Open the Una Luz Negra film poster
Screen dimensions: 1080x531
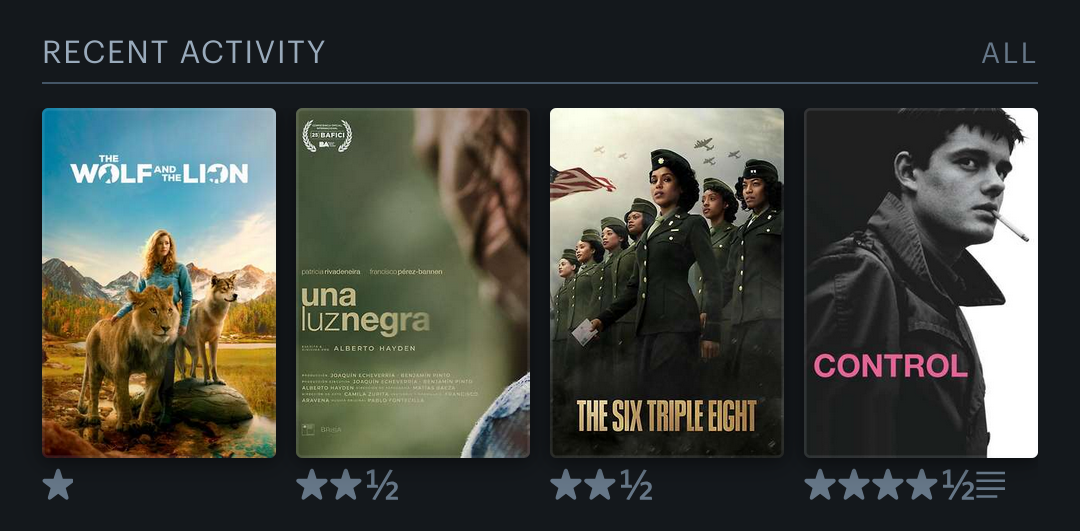pyautogui.click(x=413, y=282)
